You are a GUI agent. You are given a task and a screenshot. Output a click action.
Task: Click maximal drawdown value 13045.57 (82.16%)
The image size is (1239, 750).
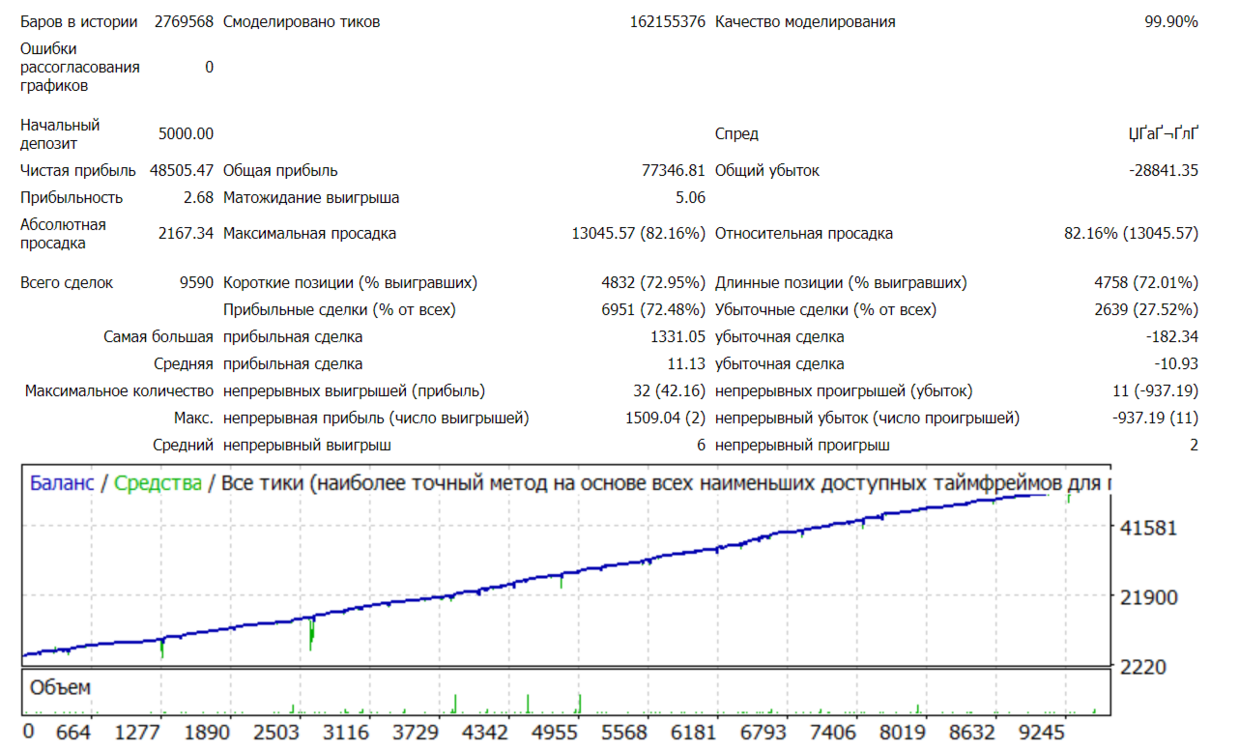(639, 234)
